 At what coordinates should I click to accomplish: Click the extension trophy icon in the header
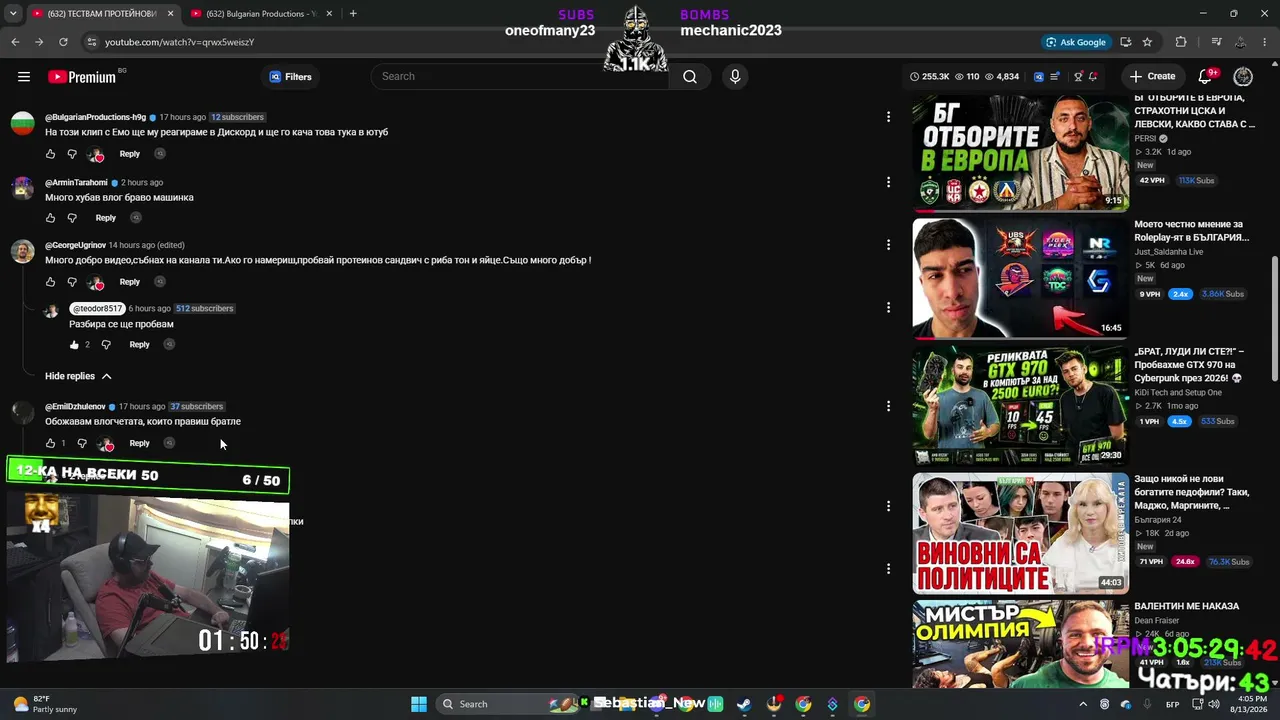click(x=1078, y=77)
